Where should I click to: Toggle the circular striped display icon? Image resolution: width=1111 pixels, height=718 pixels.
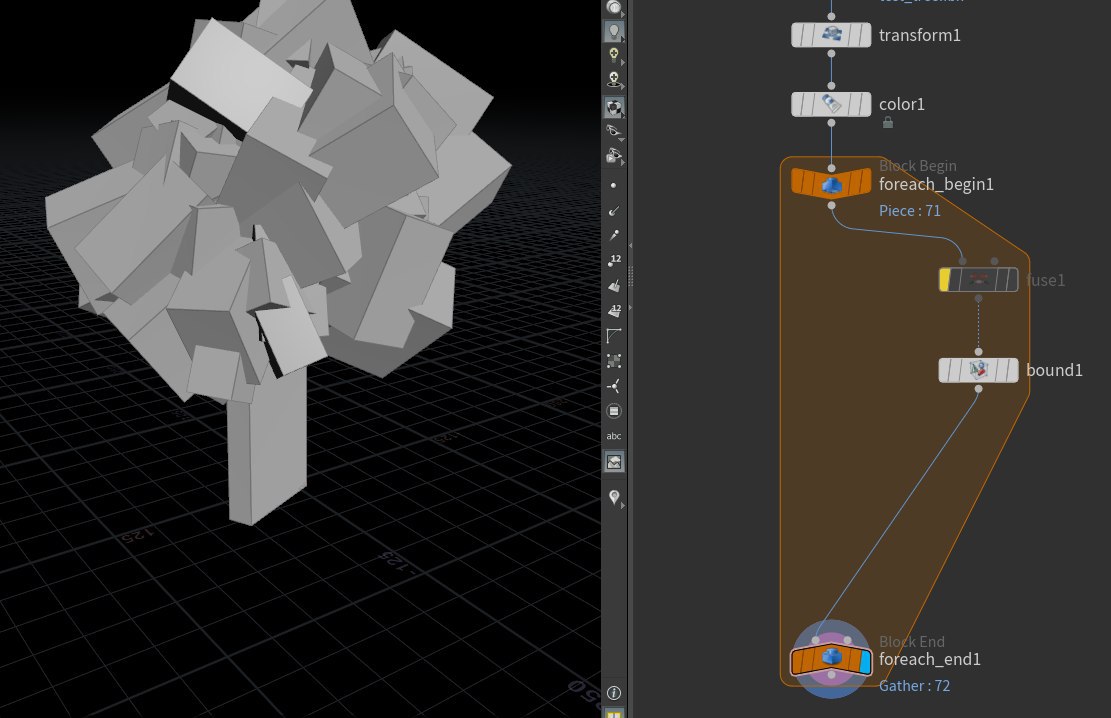point(614,411)
